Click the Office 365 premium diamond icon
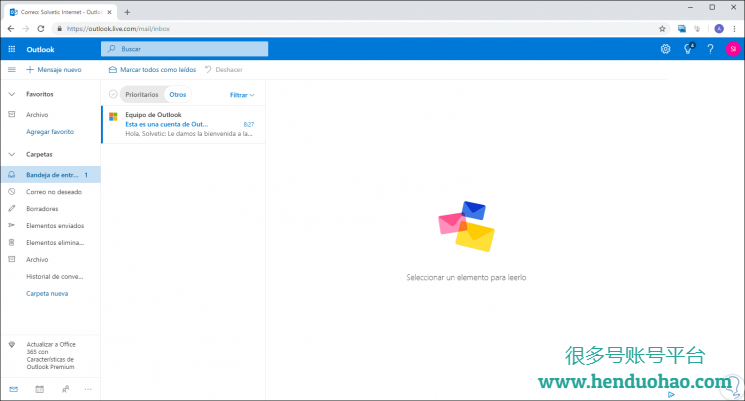The height and width of the screenshot is (401, 745). pyautogui.click(x=12, y=344)
